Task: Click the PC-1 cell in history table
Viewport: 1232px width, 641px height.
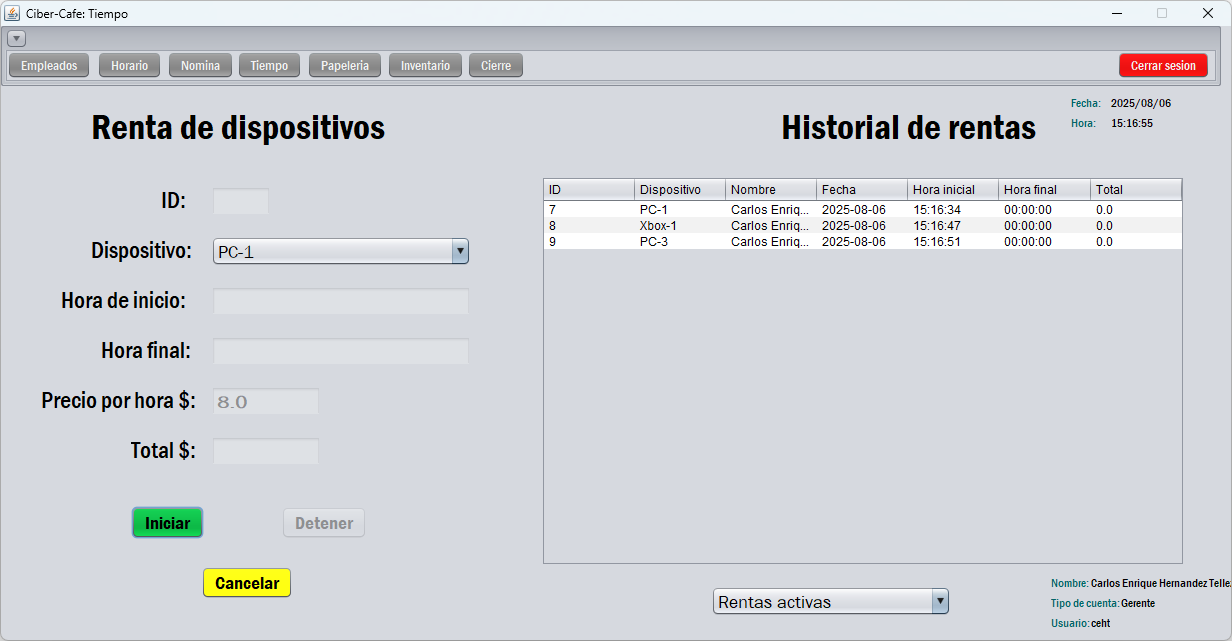Action: 680,210
